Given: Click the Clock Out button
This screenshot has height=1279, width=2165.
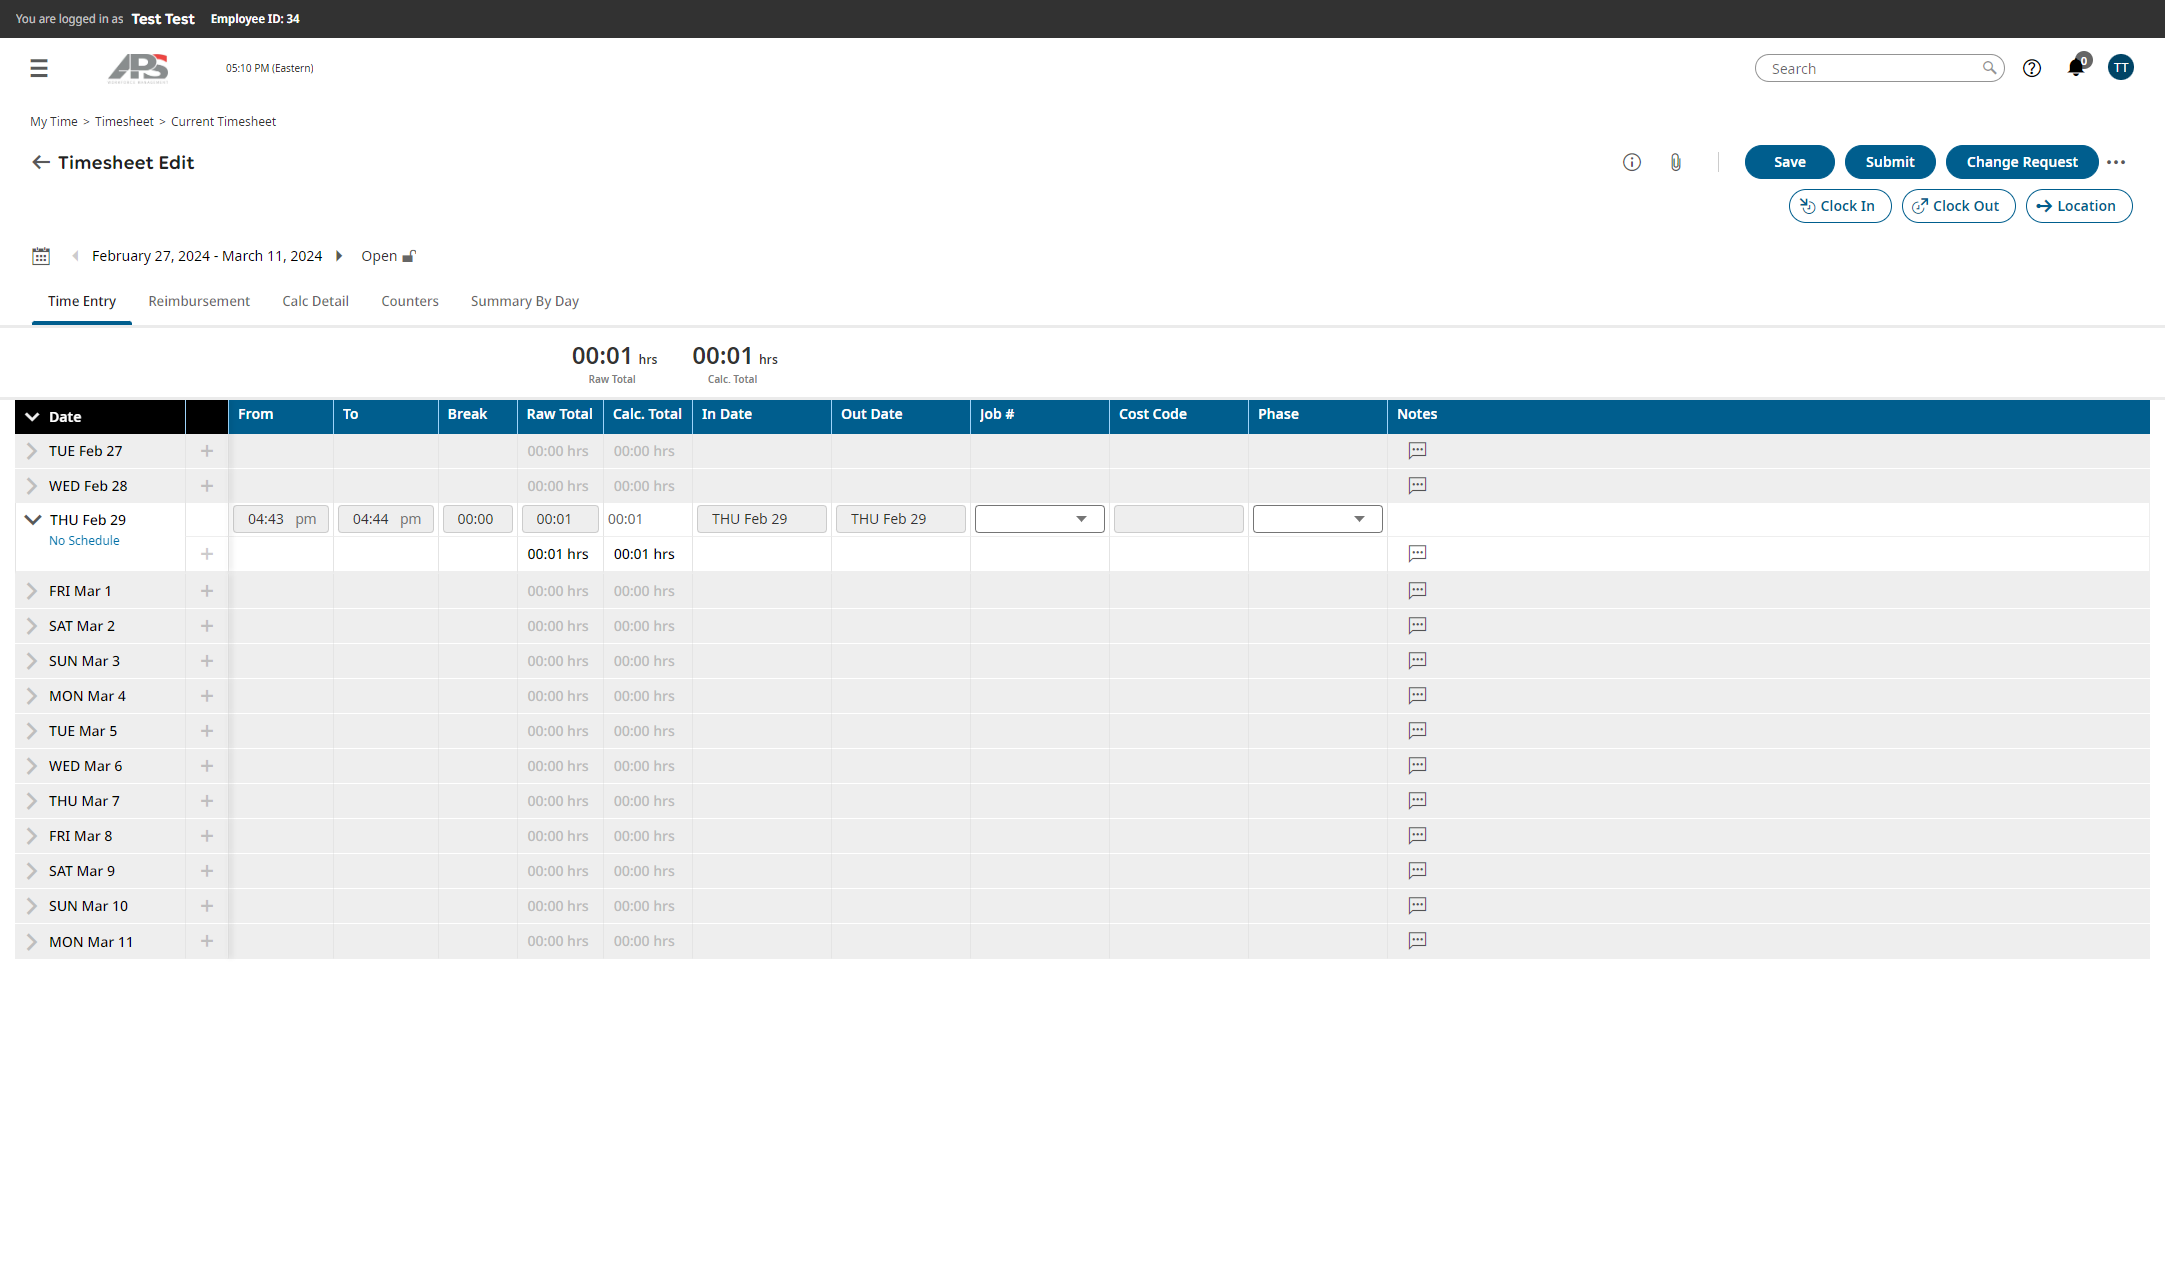Looking at the screenshot, I should click(1958, 206).
